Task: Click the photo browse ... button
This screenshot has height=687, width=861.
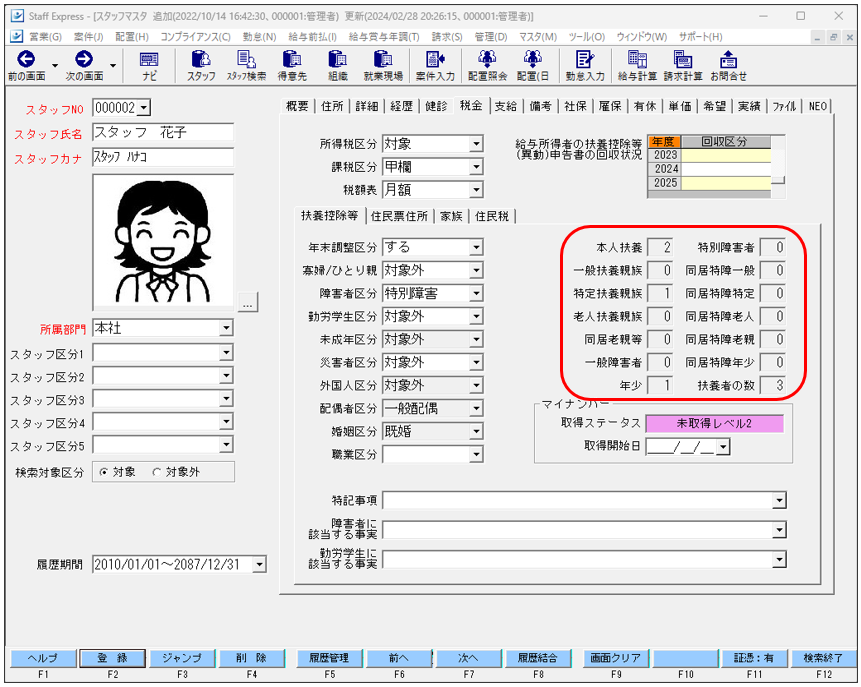Action: [248, 302]
